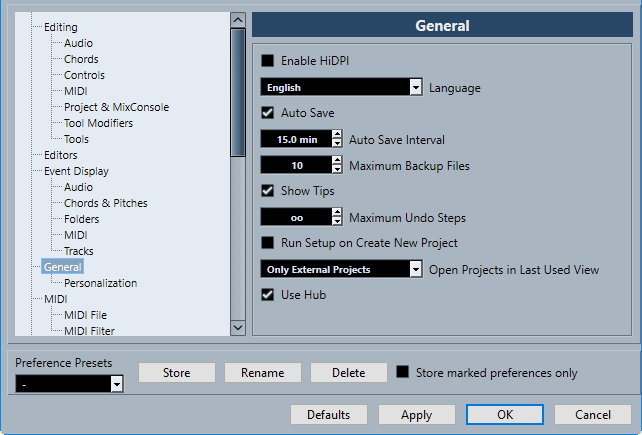
Task: Uncheck the Use Hub option
Action: (267, 295)
